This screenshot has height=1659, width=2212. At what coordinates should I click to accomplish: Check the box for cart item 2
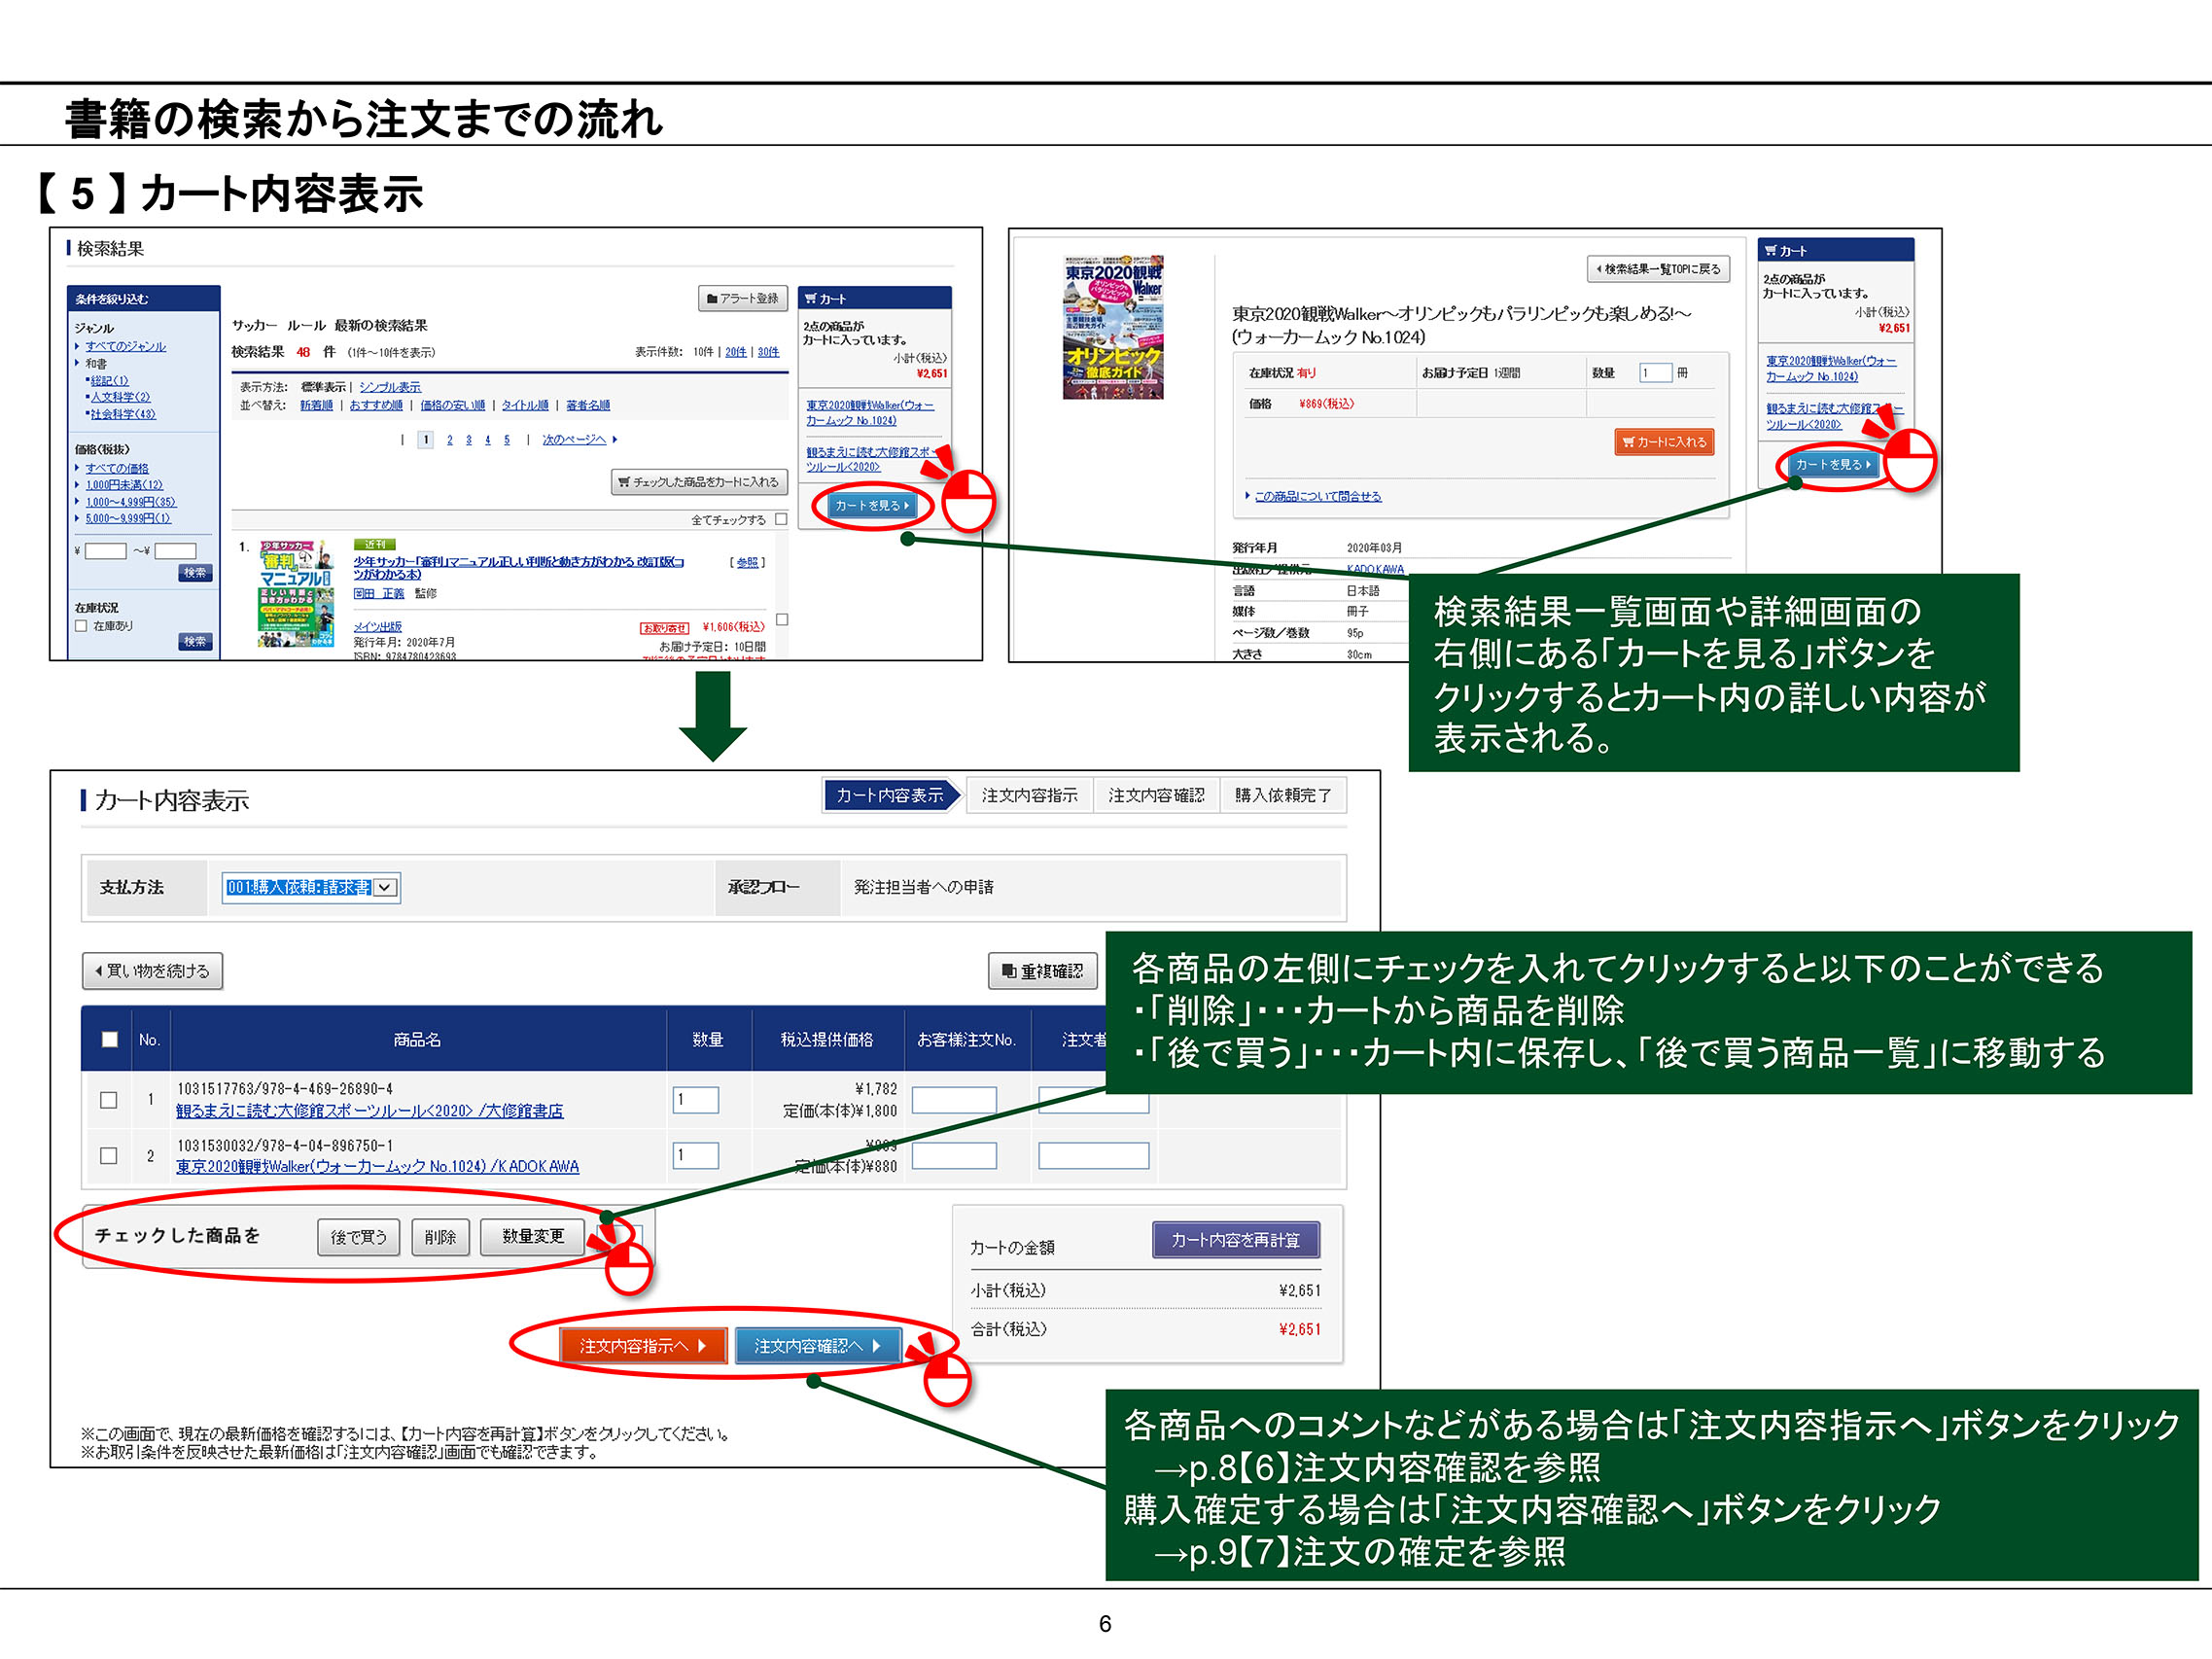109,1156
